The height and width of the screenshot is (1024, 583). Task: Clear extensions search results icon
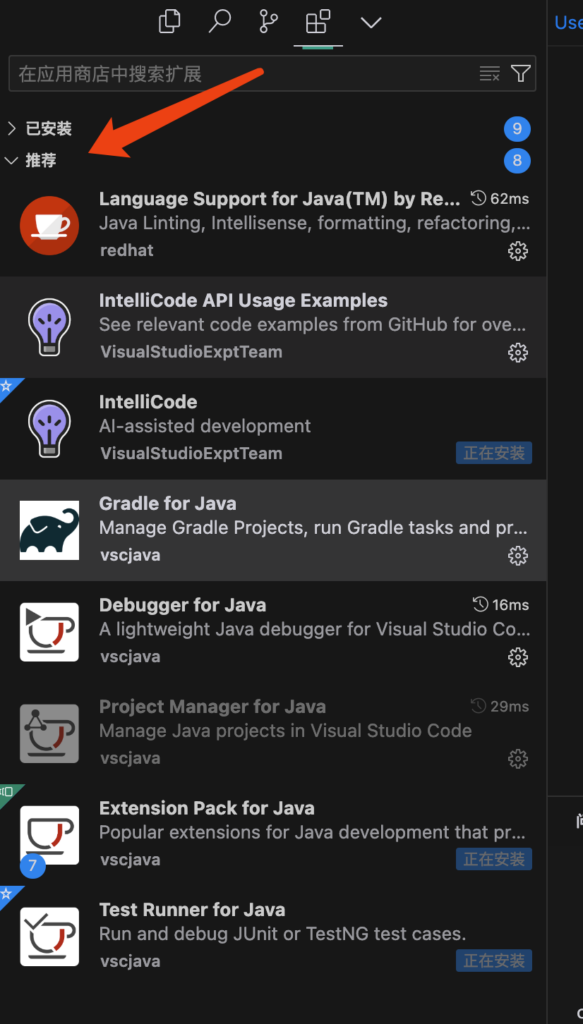(x=490, y=74)
